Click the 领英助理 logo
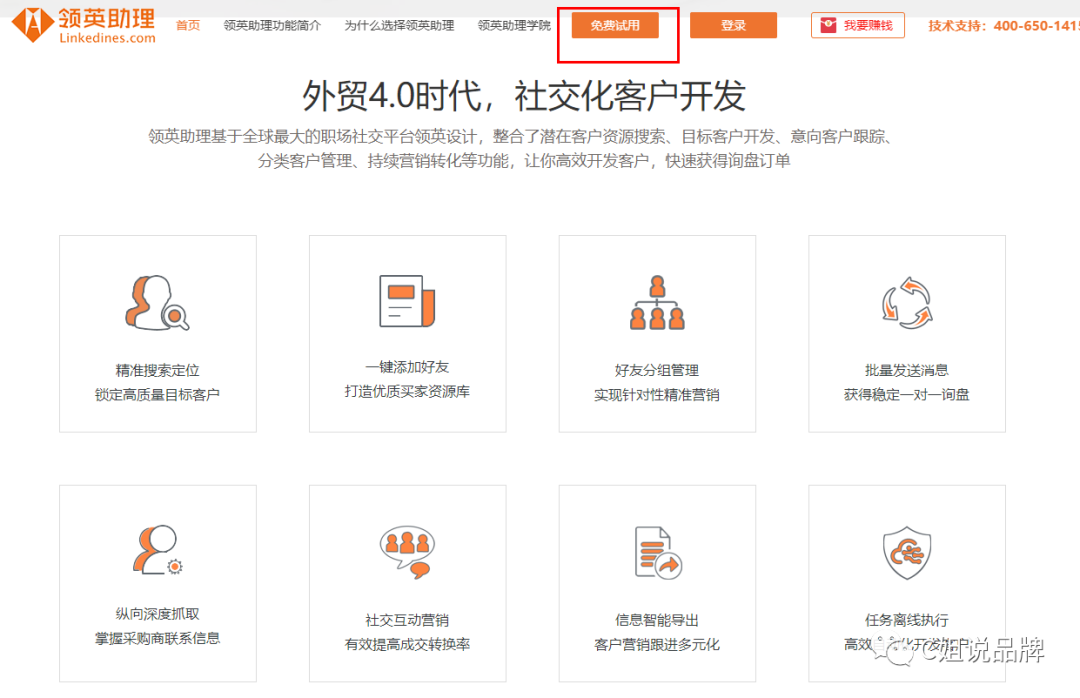Screen dimensions: 1080x698 coord(85,25)
